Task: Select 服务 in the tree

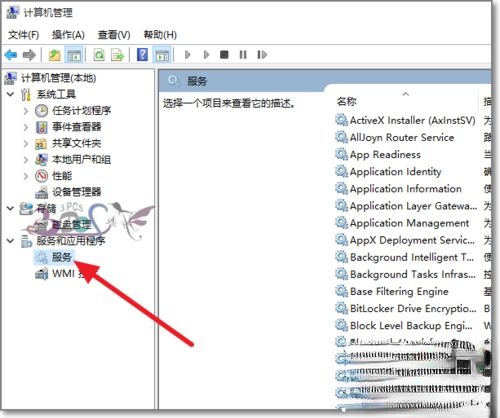Action: pos(62,257)
